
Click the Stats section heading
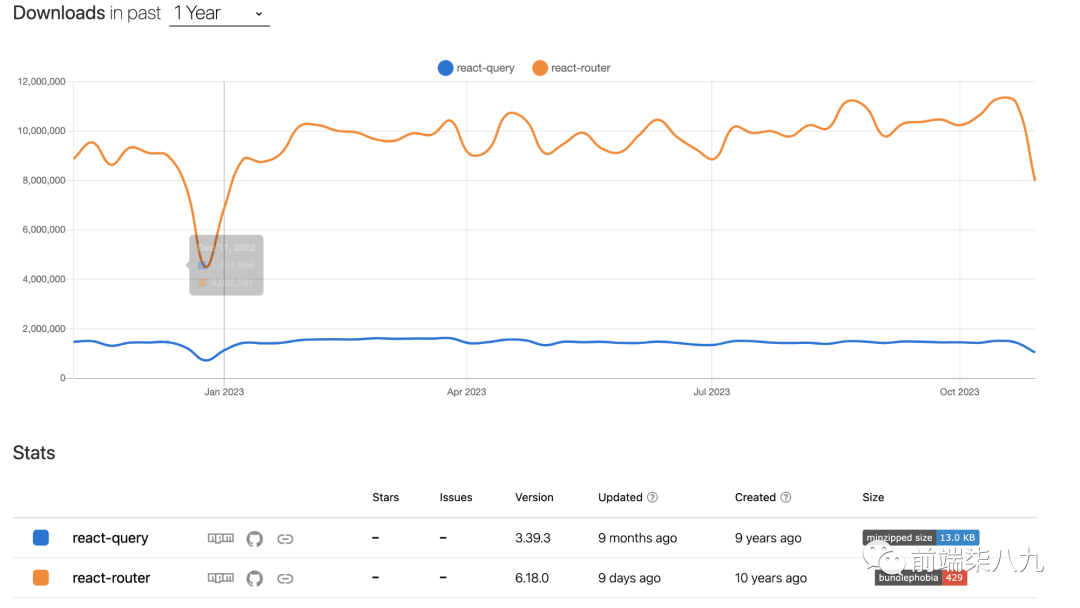pos(34,452)
